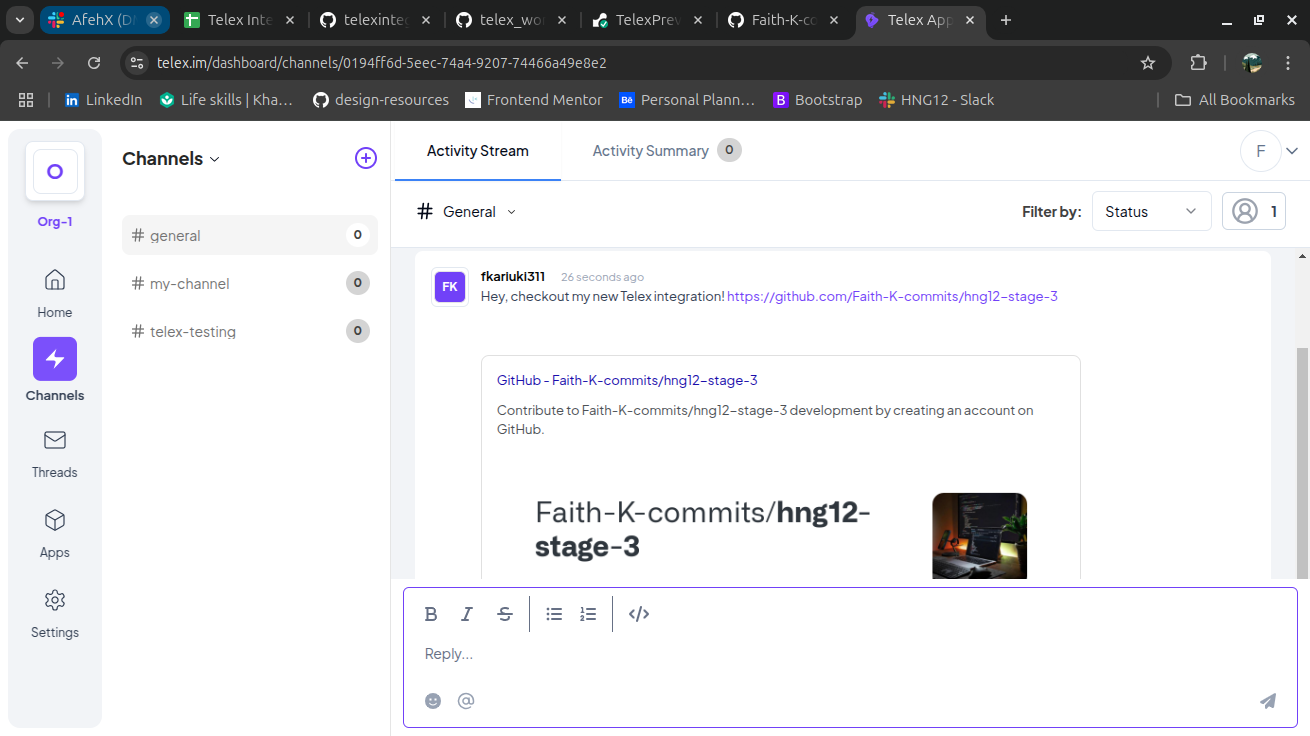Screen dimensions: 1310x736
Task: Click the F user avatar
Action: (x=1261, y=151)
